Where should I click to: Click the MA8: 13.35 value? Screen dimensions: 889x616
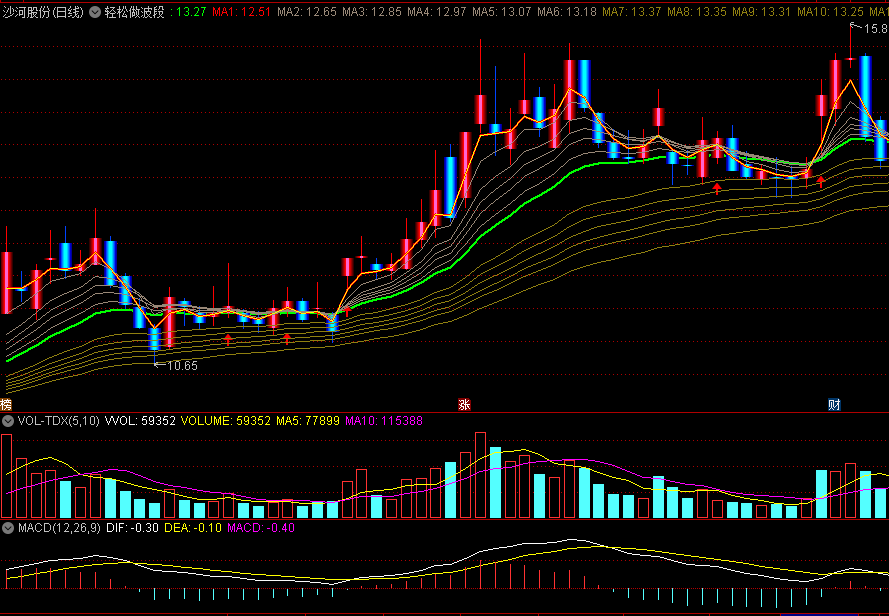point(697,12)
